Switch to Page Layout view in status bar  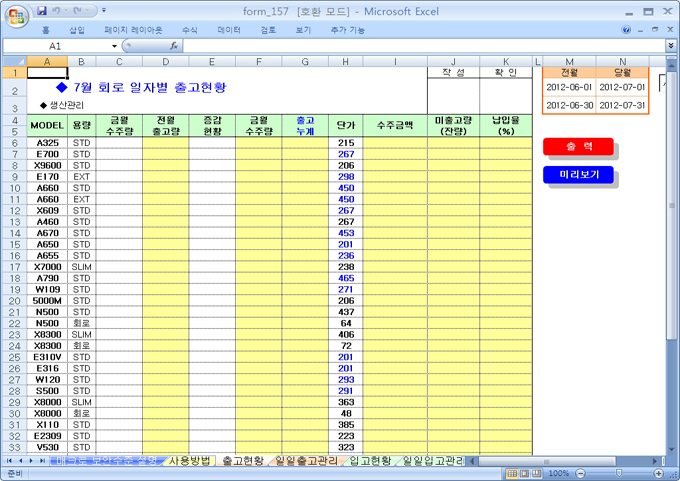click(525, 473)
